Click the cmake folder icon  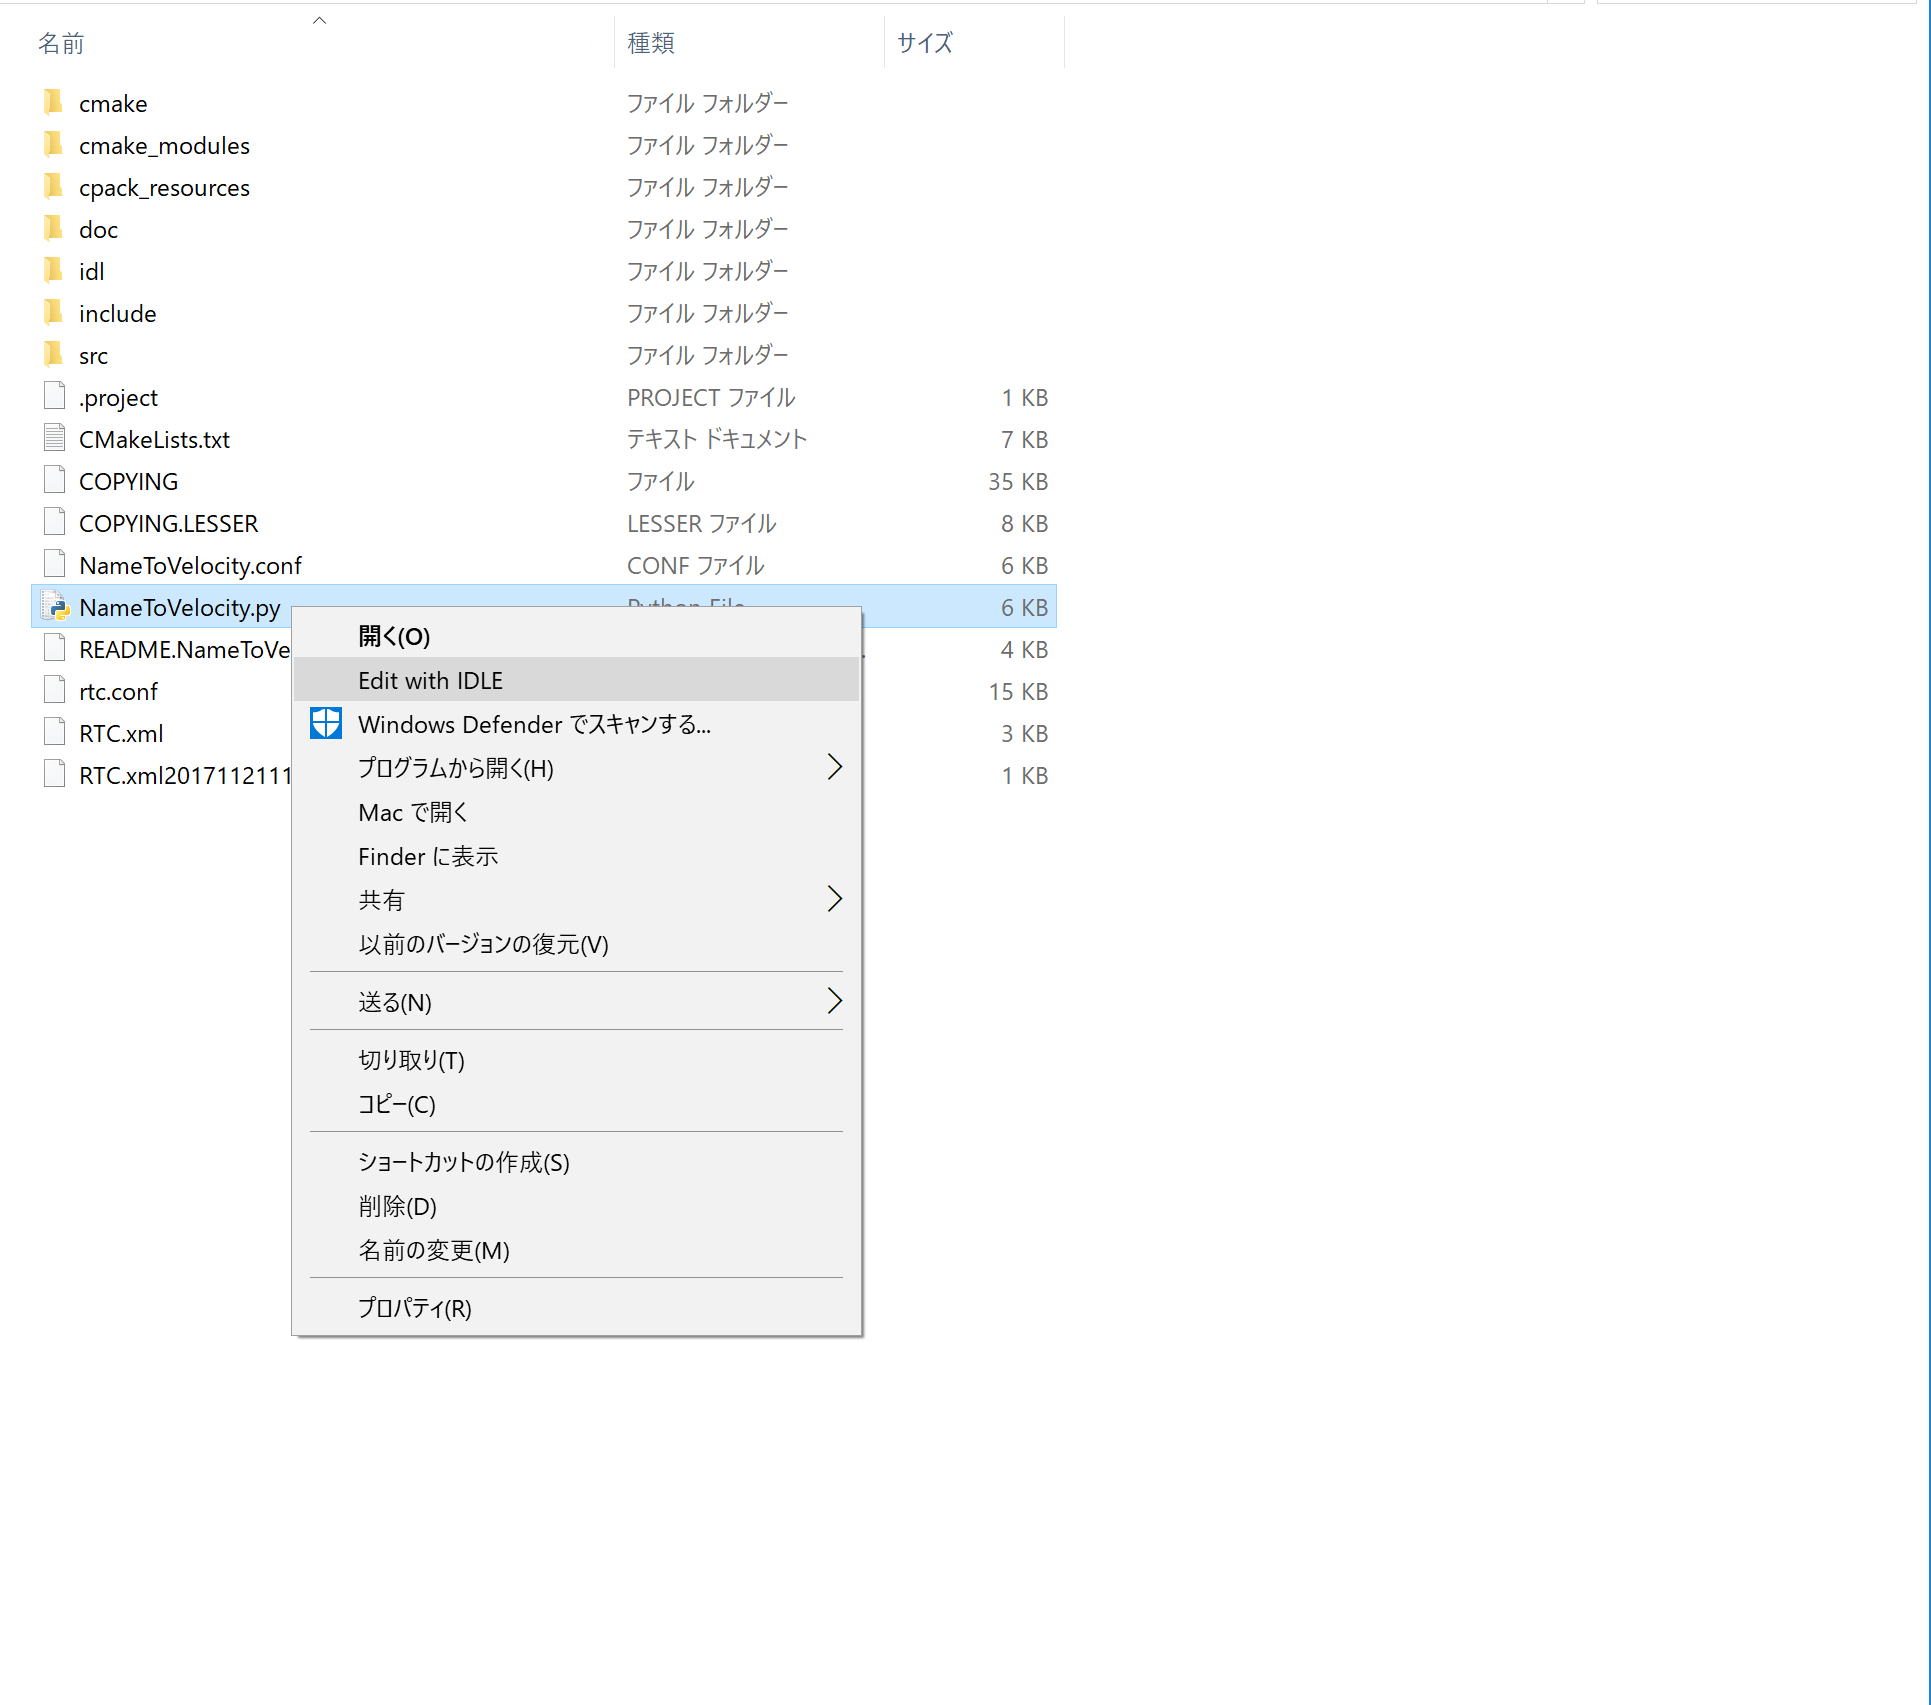(54, 102)
